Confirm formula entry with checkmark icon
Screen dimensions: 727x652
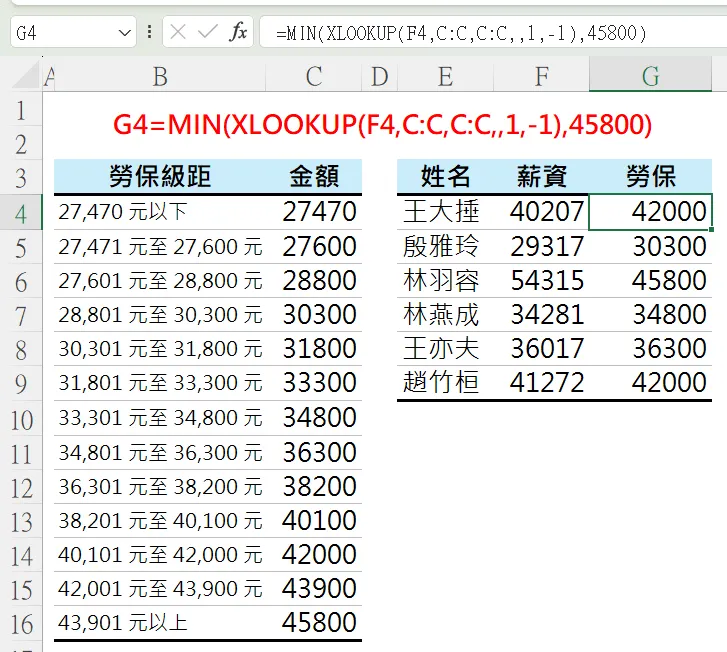point(207,32)
